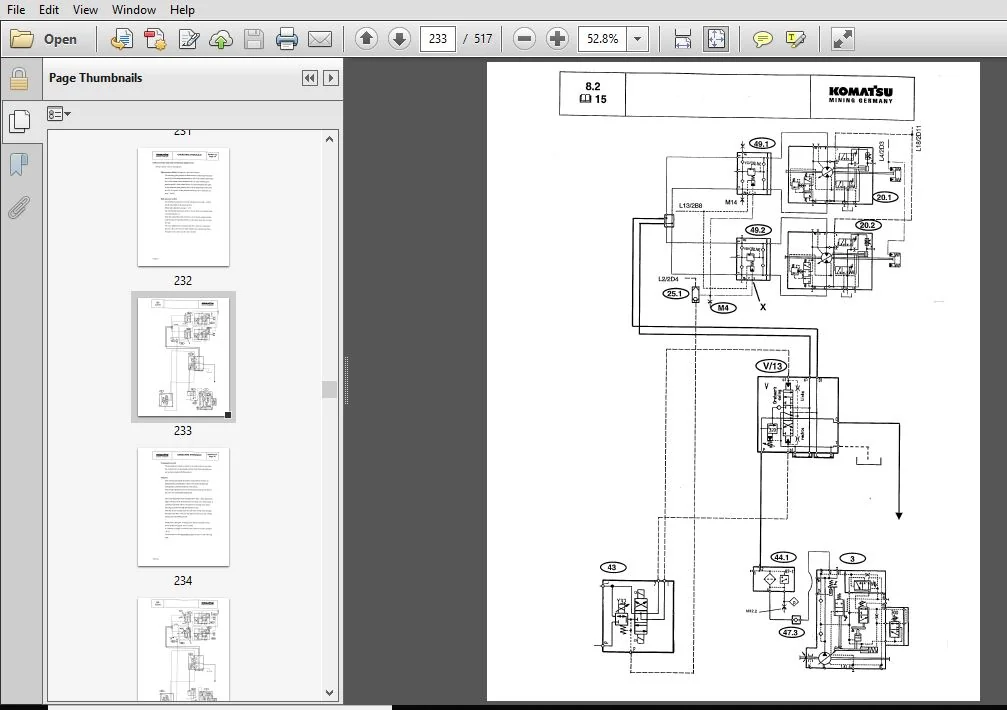Select page 232 thumbnail
The height and width of the screenshot is (710, 1007).
point(183,207)
